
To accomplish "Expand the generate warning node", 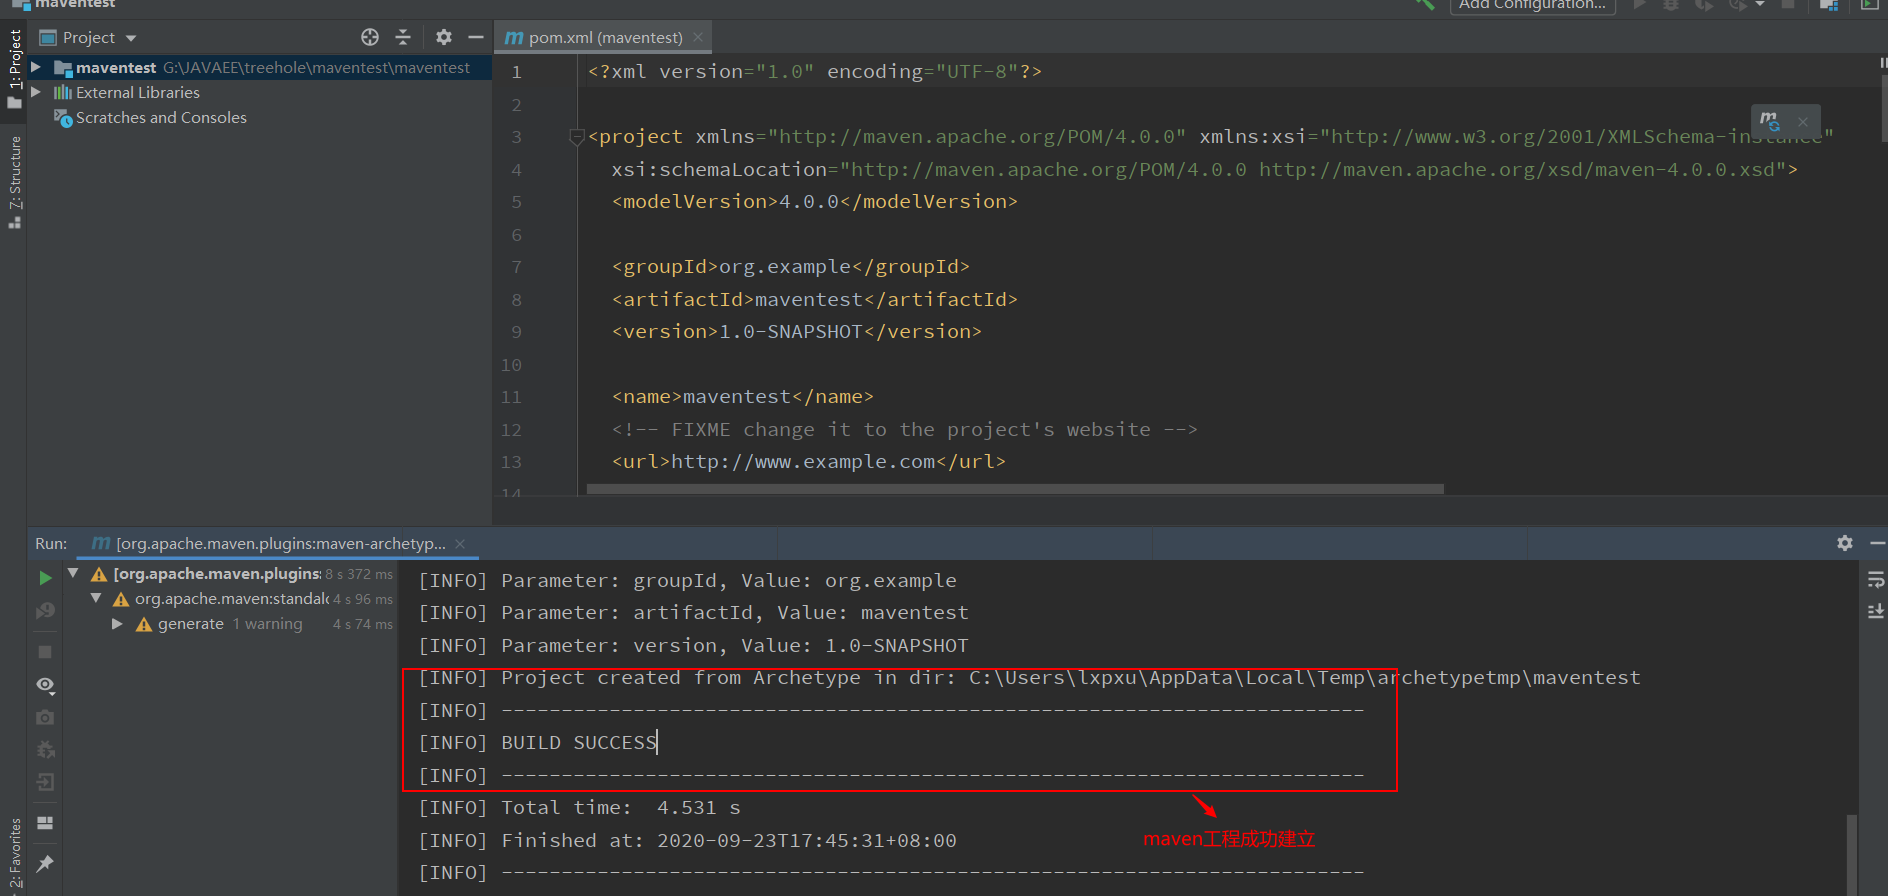I will pyautogui.click(x=118, y=623).
